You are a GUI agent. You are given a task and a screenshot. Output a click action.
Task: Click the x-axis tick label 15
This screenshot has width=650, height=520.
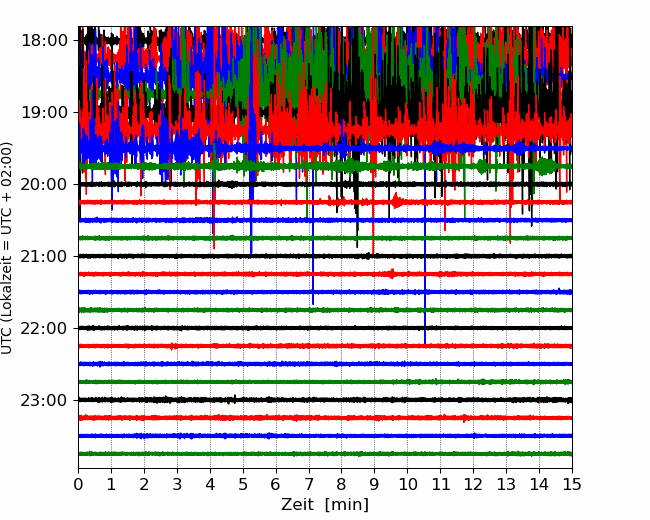click(x=572, y=484)
